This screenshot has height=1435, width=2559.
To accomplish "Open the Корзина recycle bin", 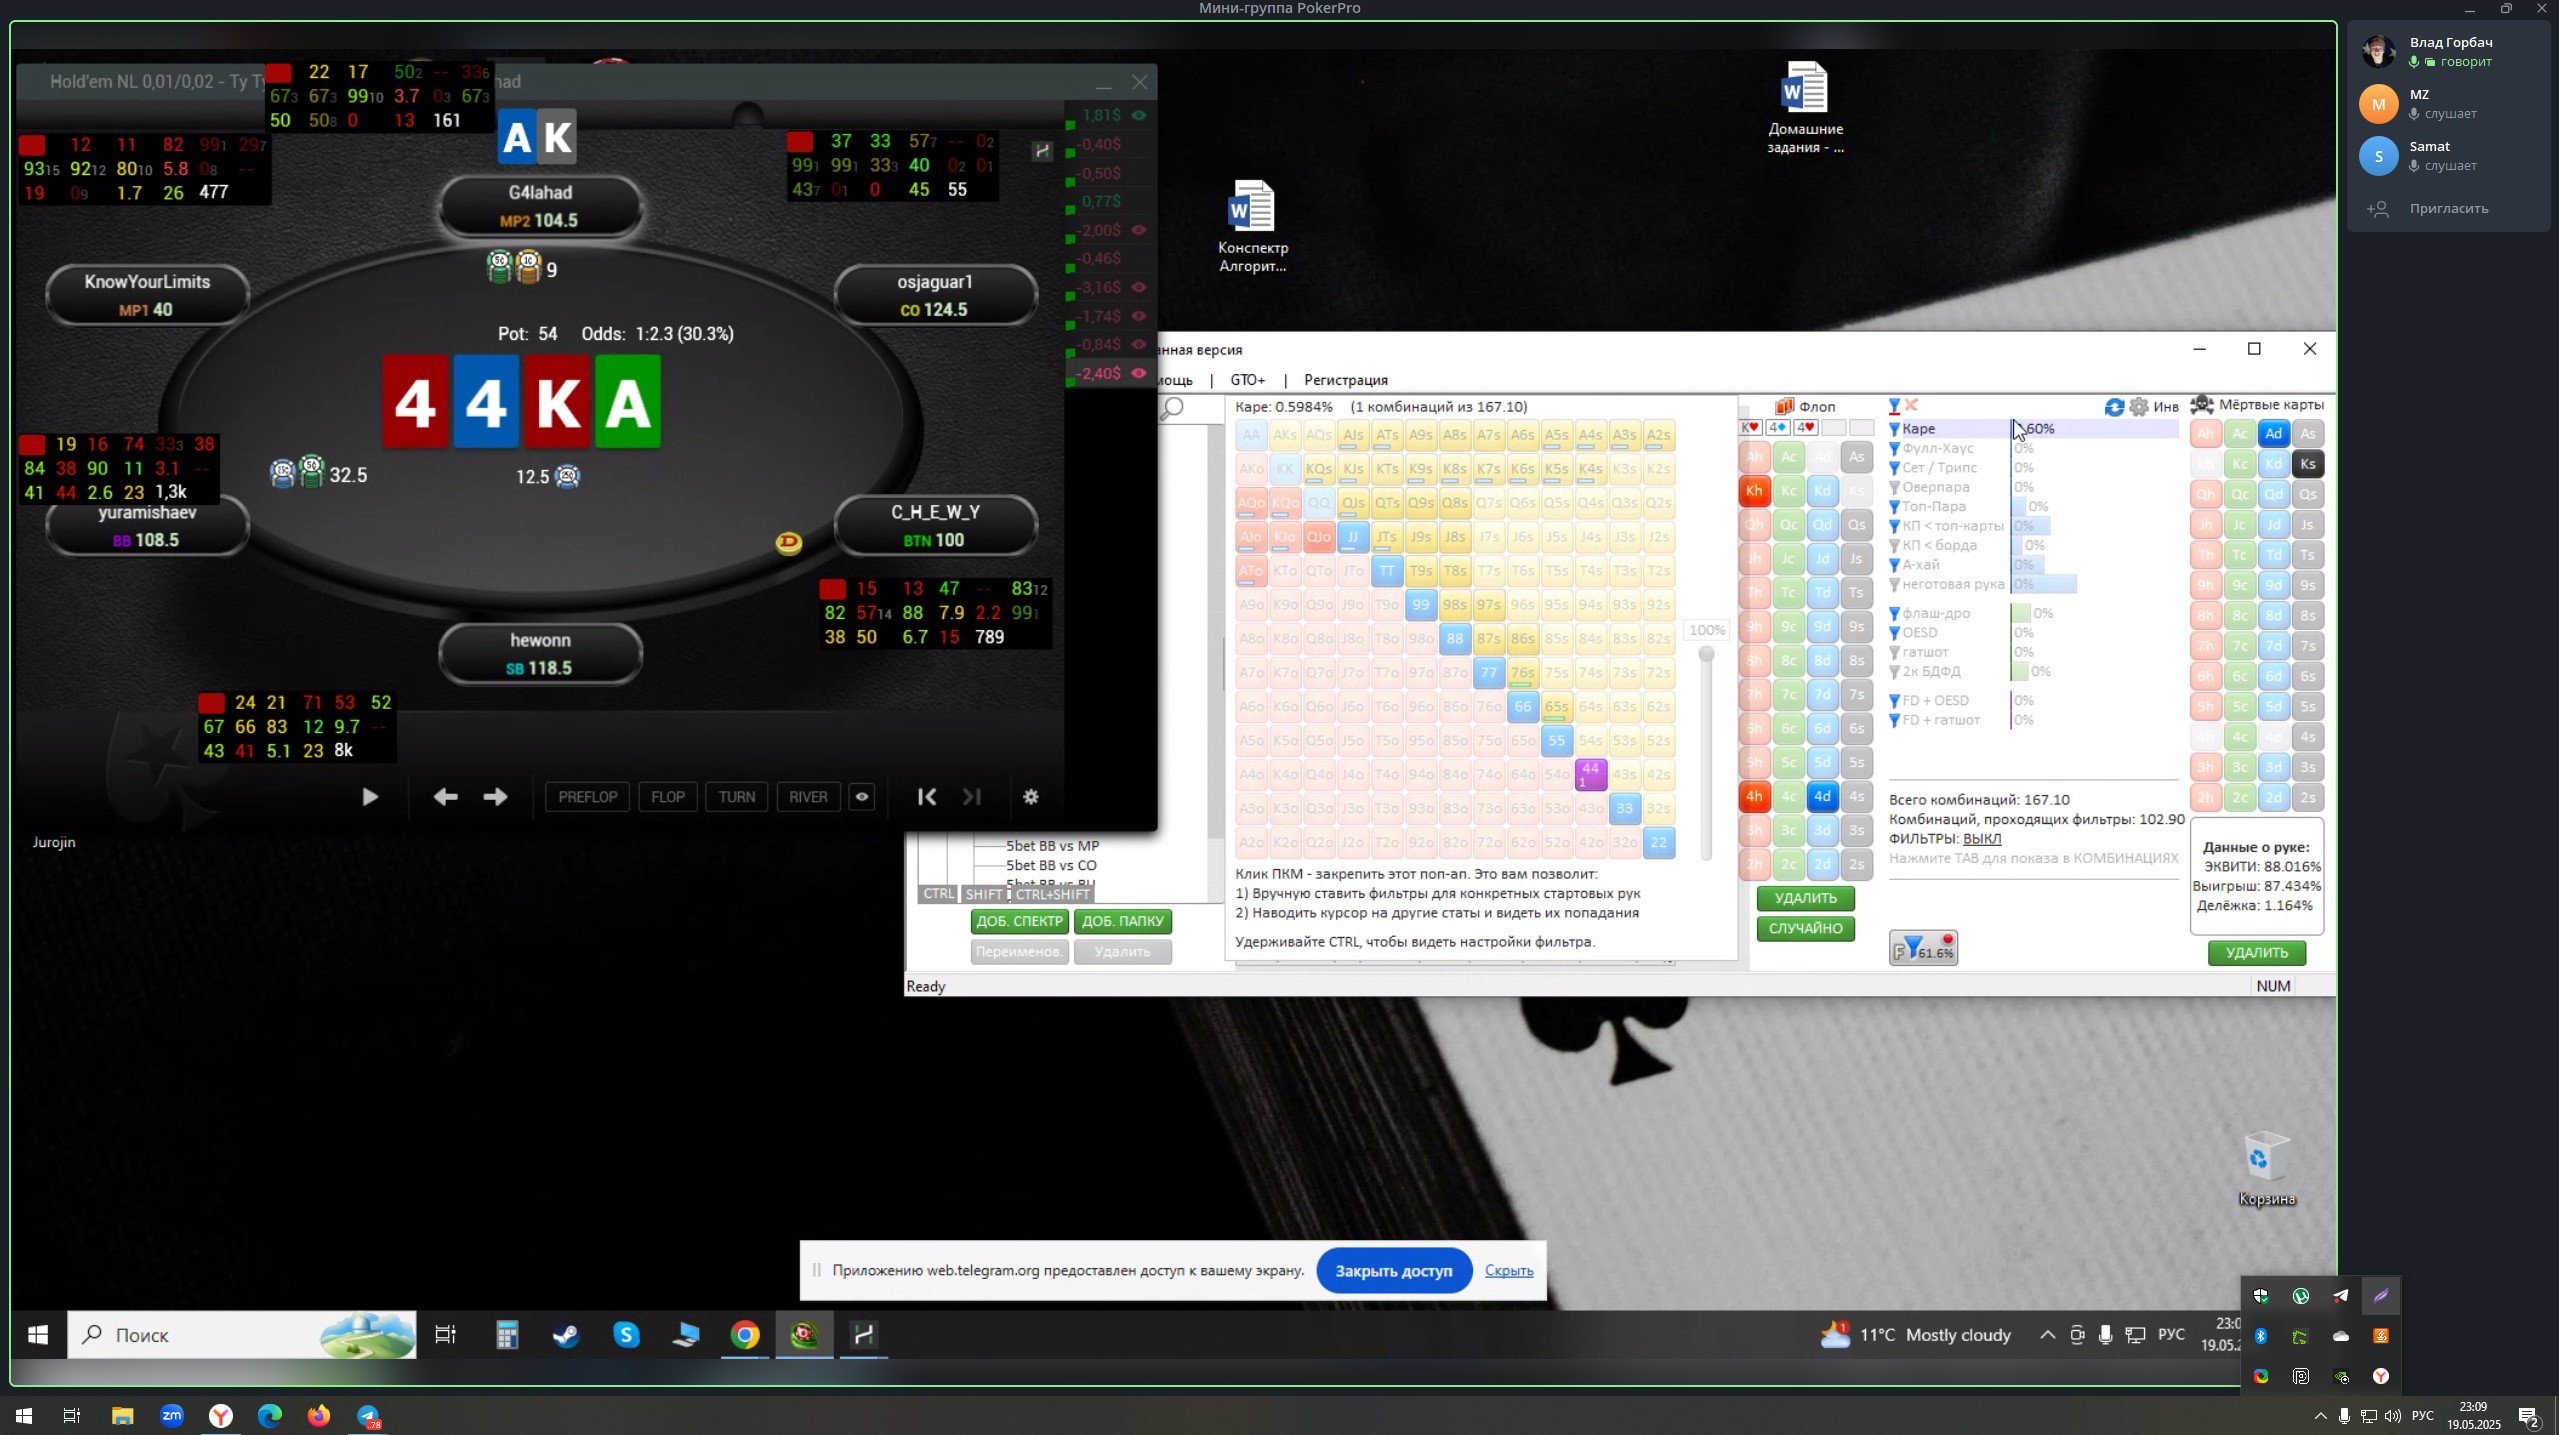I will click(x=2266, y=1169).
